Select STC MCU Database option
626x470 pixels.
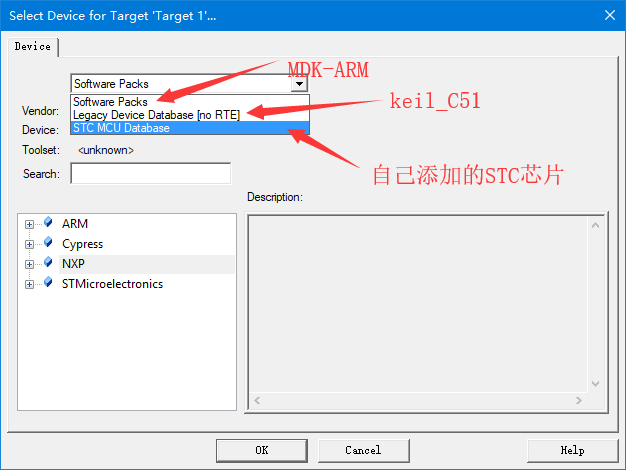point(190,128)
